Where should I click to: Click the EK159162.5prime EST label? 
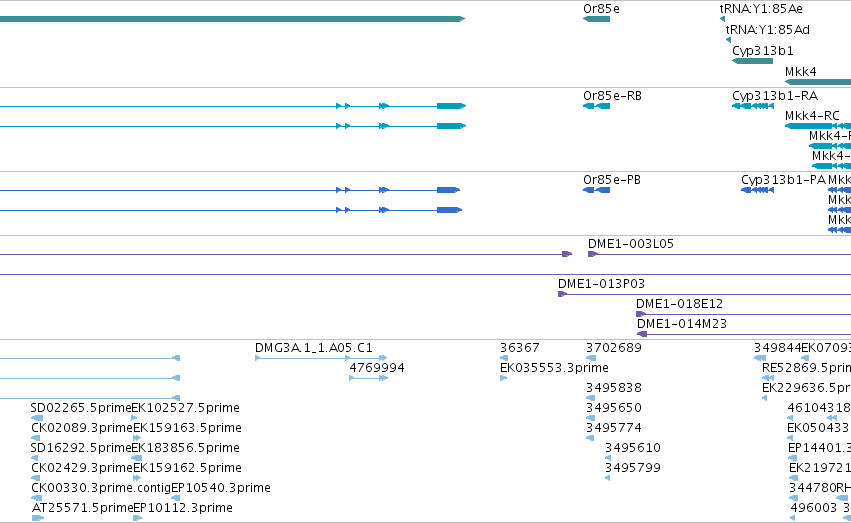[187, 468]
